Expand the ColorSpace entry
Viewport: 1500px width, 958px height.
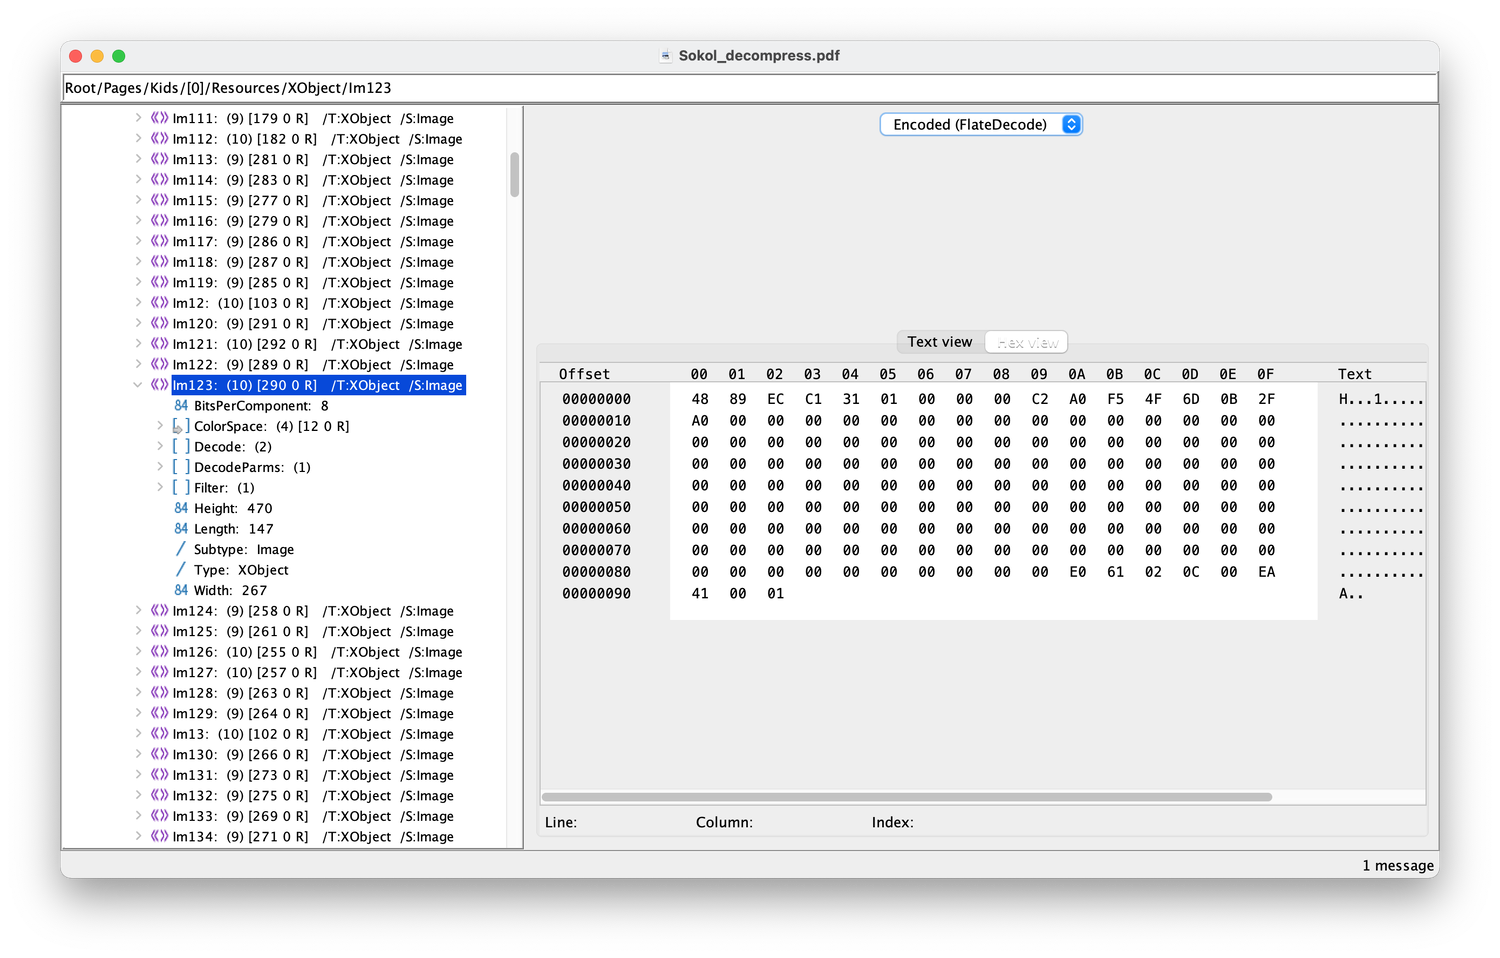pyautogui.click(x=160, y=426)
